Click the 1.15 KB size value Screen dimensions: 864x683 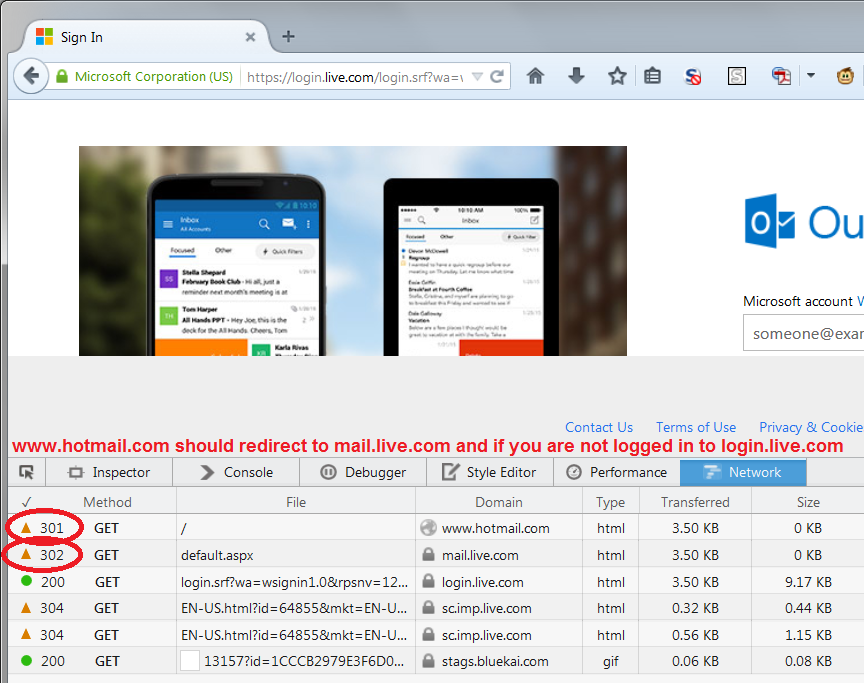point(808,635)
